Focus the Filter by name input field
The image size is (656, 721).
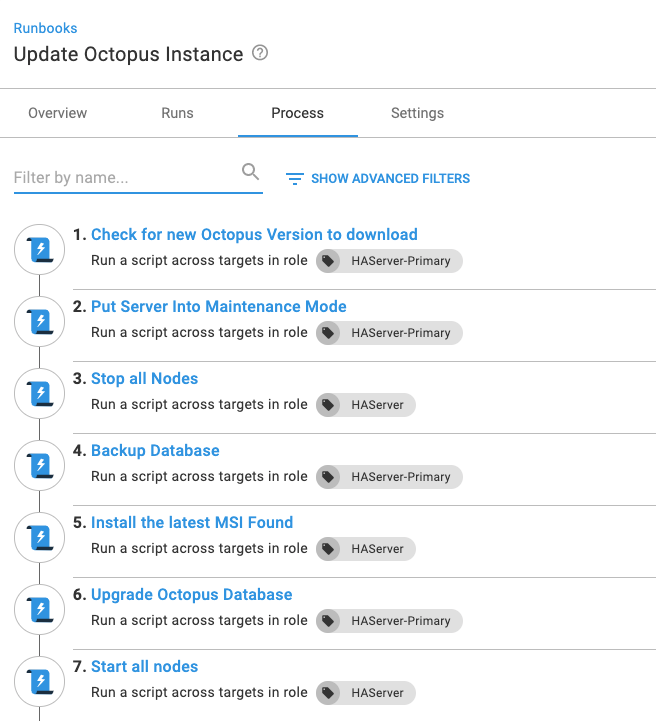(125, 178)
